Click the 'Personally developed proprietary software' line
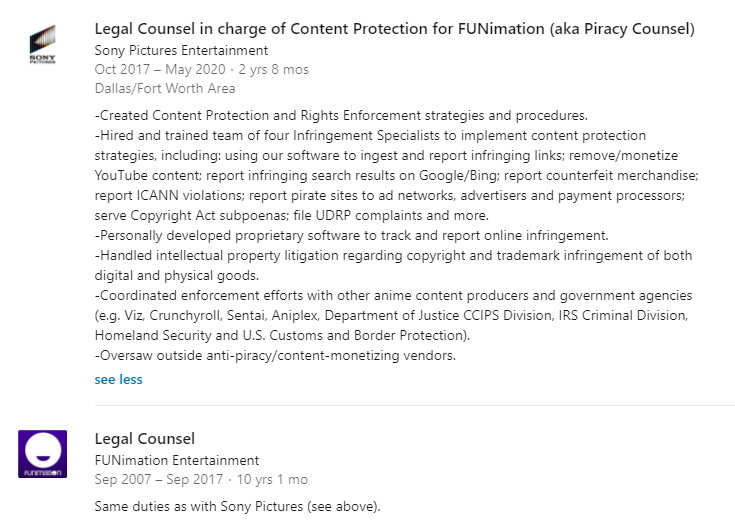The width and height of the screenshot is (735, 524). click(x=352, y=235)
